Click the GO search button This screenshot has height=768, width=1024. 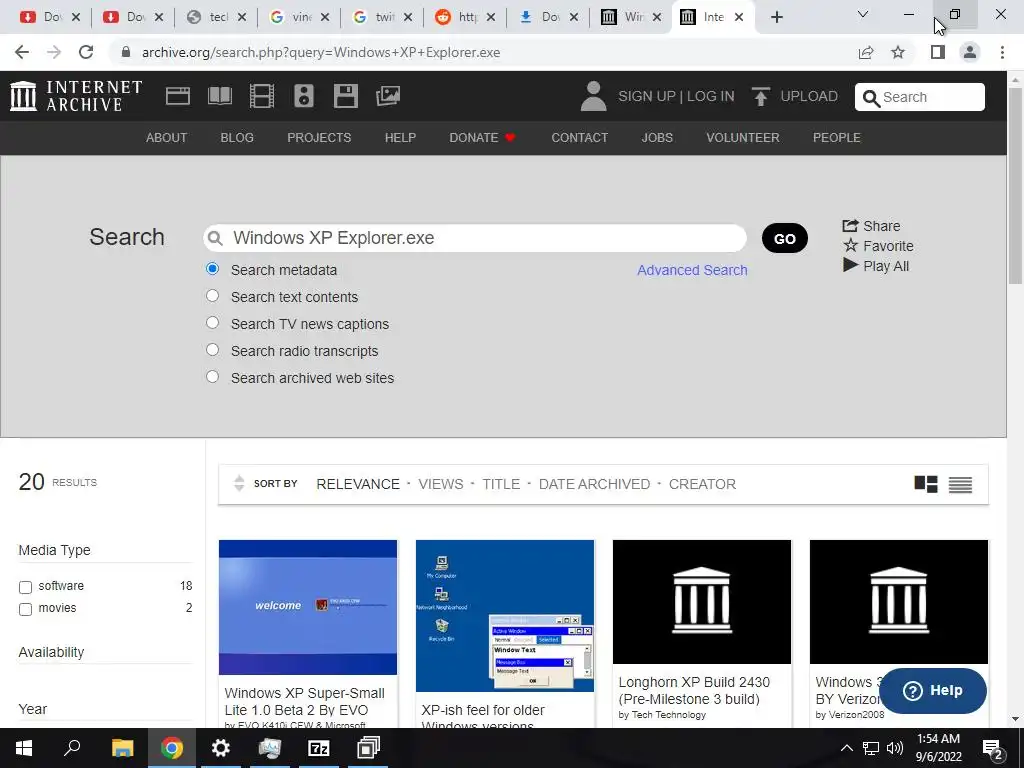(x=784, y=238)
